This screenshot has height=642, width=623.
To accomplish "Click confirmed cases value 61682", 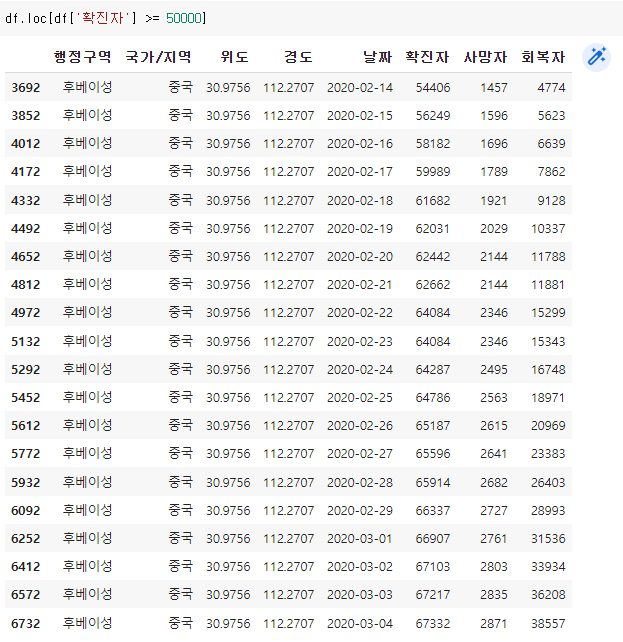I will point(433,201).
